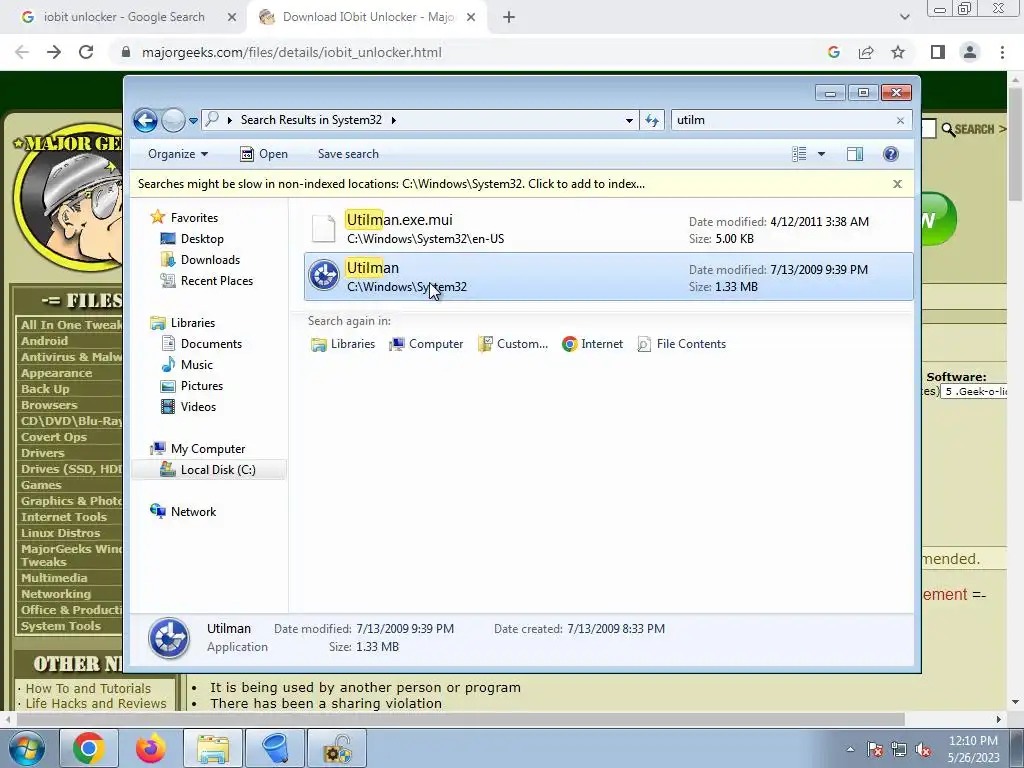Open Chrome from the taskbar
The height and width of the screenshot is (768, 1024).
click(x=89, y=748)
